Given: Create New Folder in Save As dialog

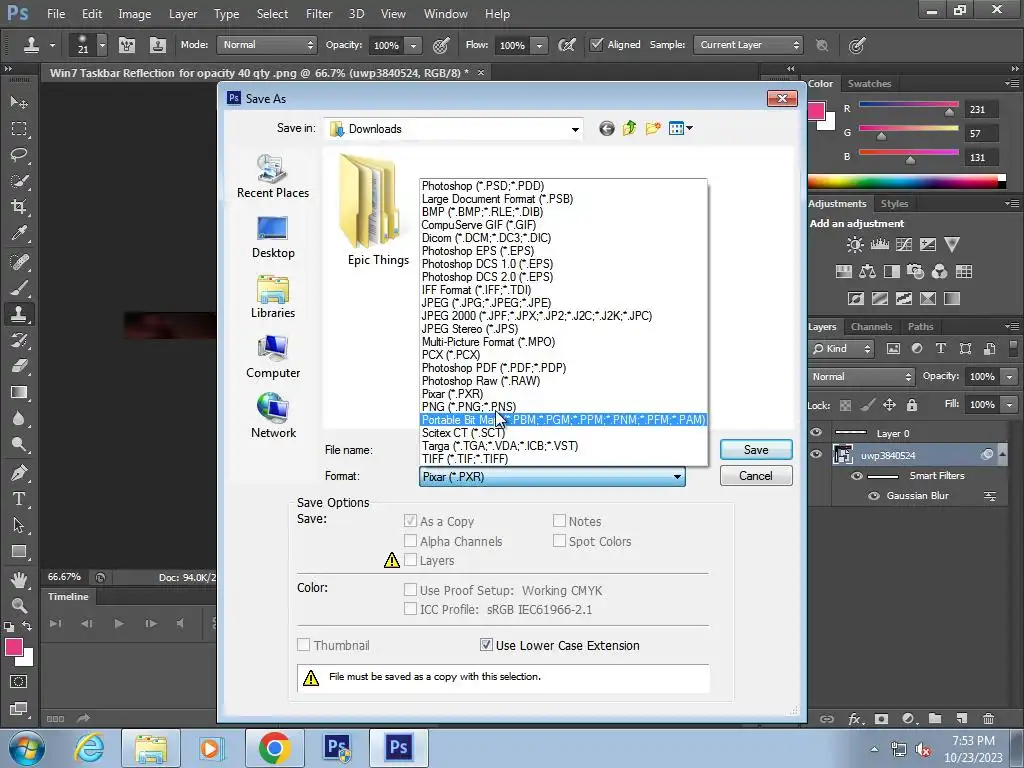Looking at the screenshot, I should click(652, 129).
